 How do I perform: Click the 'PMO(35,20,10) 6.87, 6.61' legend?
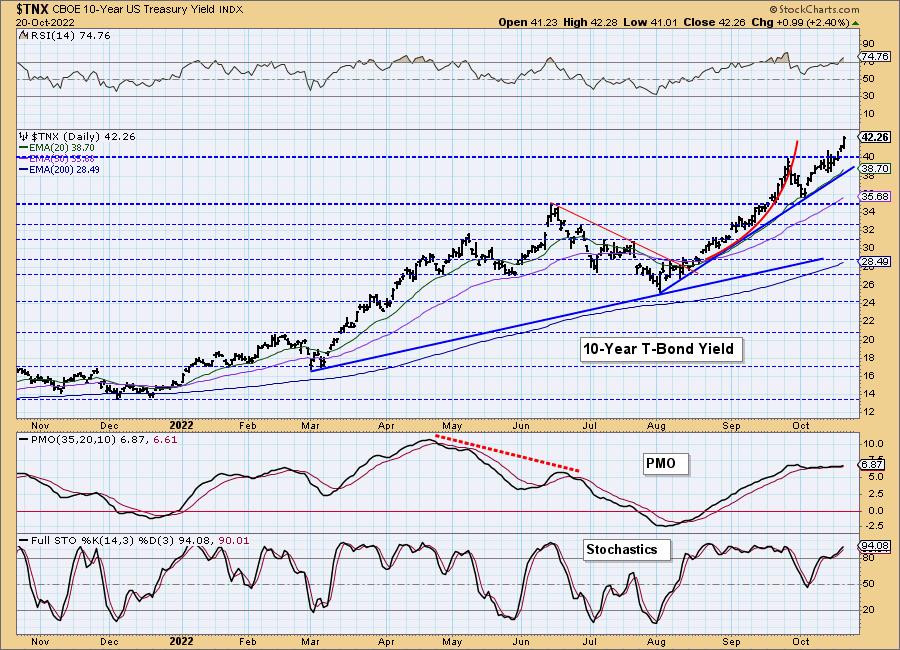tap(99, 440)
